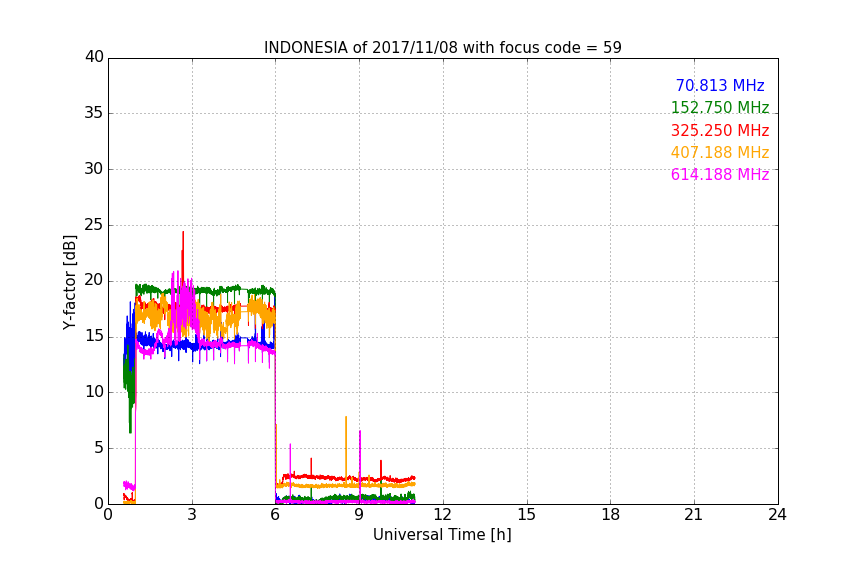Click the x-axis tick label 24
864x576 pixels.
point(777,515)
